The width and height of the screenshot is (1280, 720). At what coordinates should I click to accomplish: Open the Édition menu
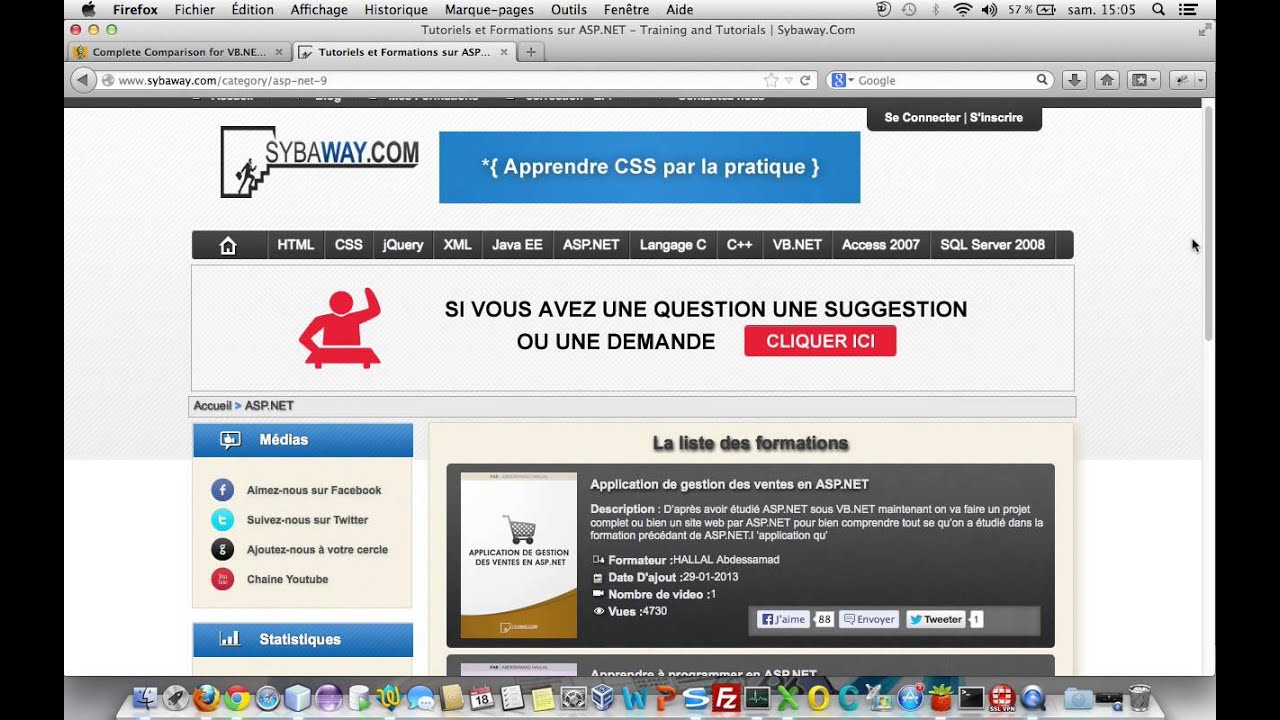pos(252,9)
